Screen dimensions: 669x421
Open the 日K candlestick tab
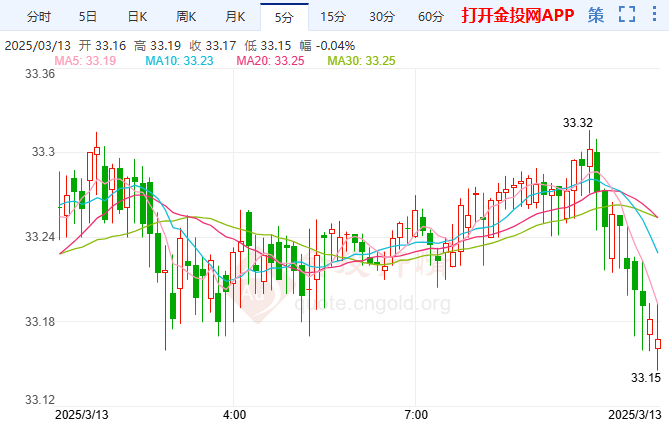point(137,17)
